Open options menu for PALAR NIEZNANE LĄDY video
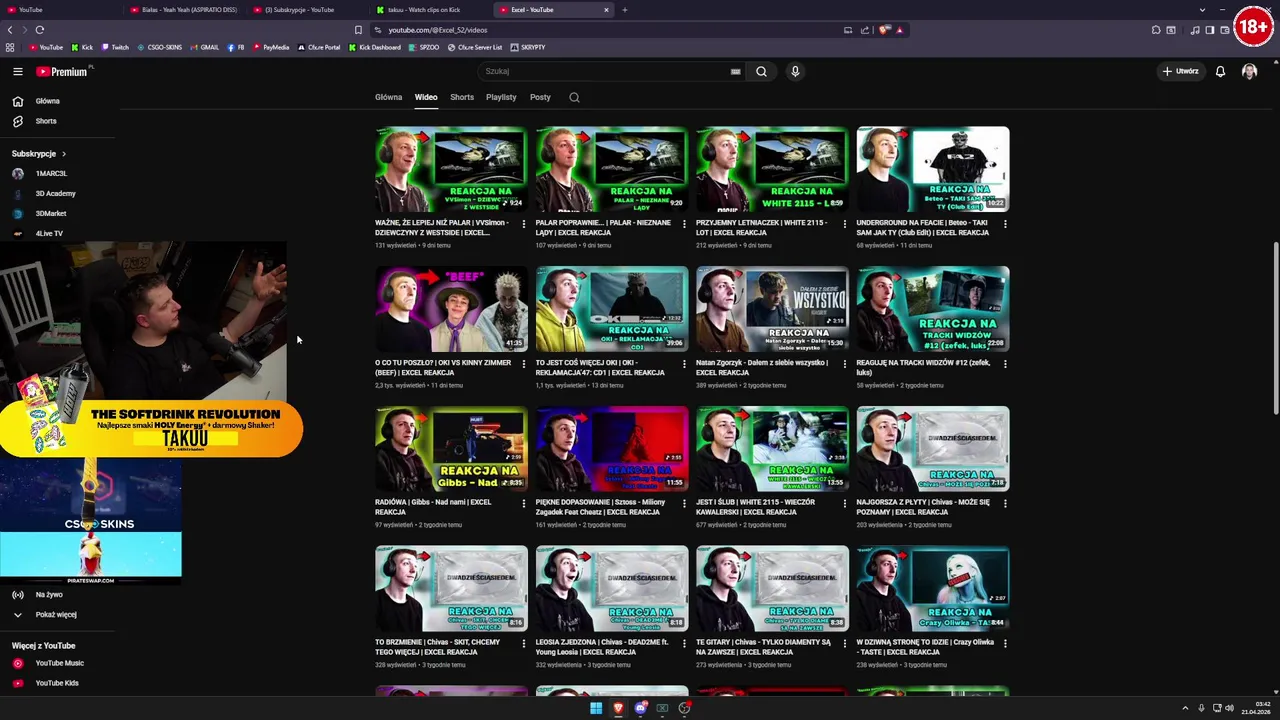Image resolution: width=1280 pixels, height=720 pixels. [x=684, y=224]
